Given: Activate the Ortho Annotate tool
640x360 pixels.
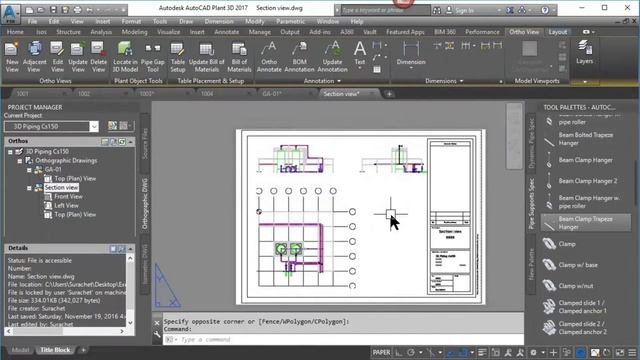Looking at the screenshot, I should pos(269,57).
